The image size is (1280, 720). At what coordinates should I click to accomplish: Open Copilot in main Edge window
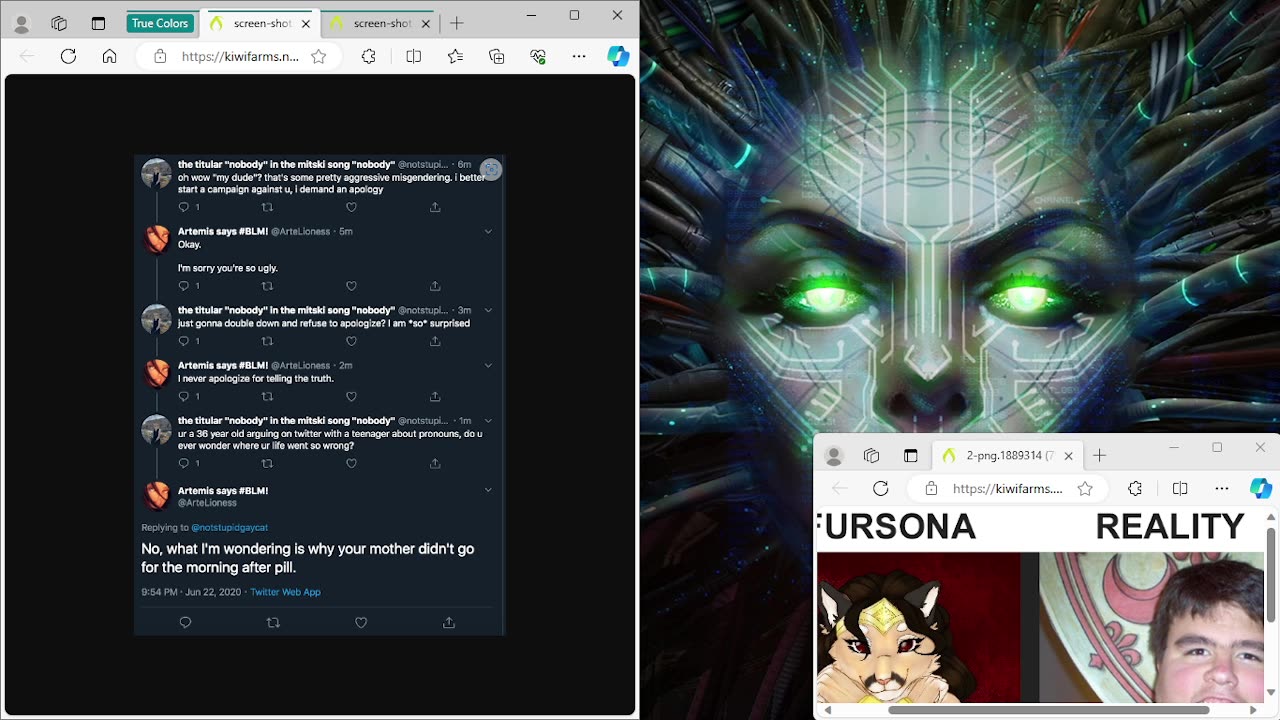coord(618,56)
